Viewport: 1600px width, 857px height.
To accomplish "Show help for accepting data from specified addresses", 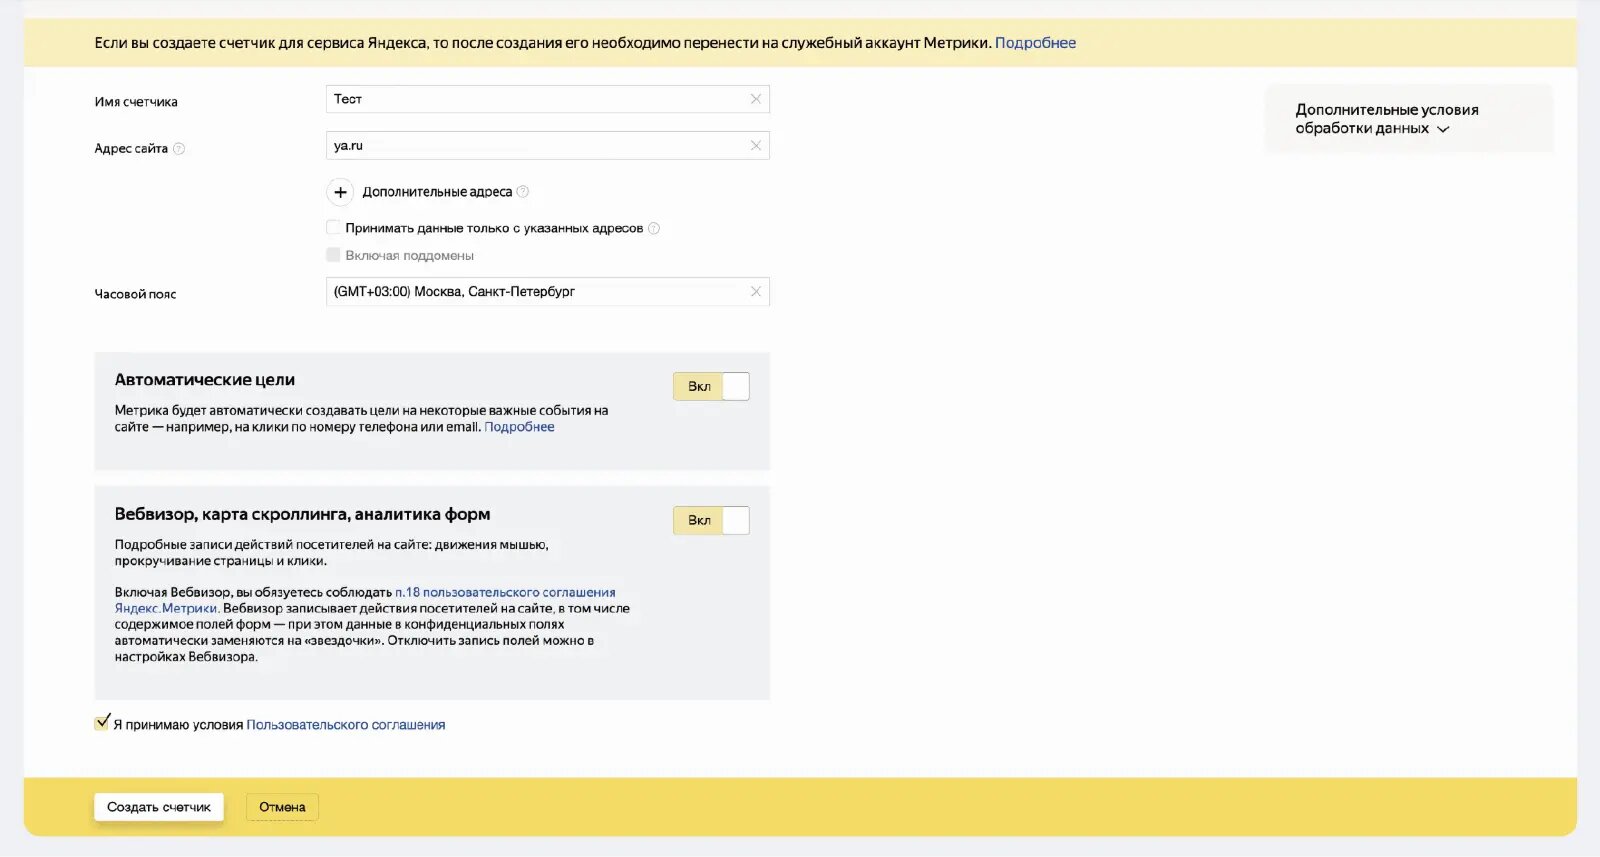I will pyautogui.click(x=654, y=229).
